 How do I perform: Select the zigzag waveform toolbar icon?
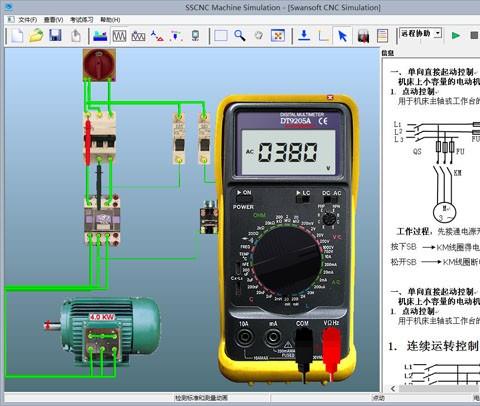pos(119,36)
